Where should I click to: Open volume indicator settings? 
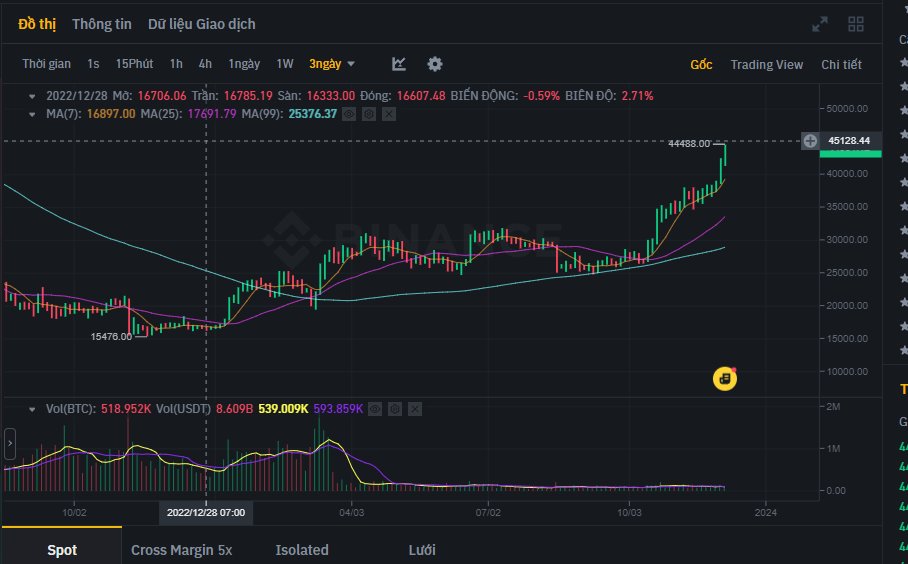(x=395, y=409)
